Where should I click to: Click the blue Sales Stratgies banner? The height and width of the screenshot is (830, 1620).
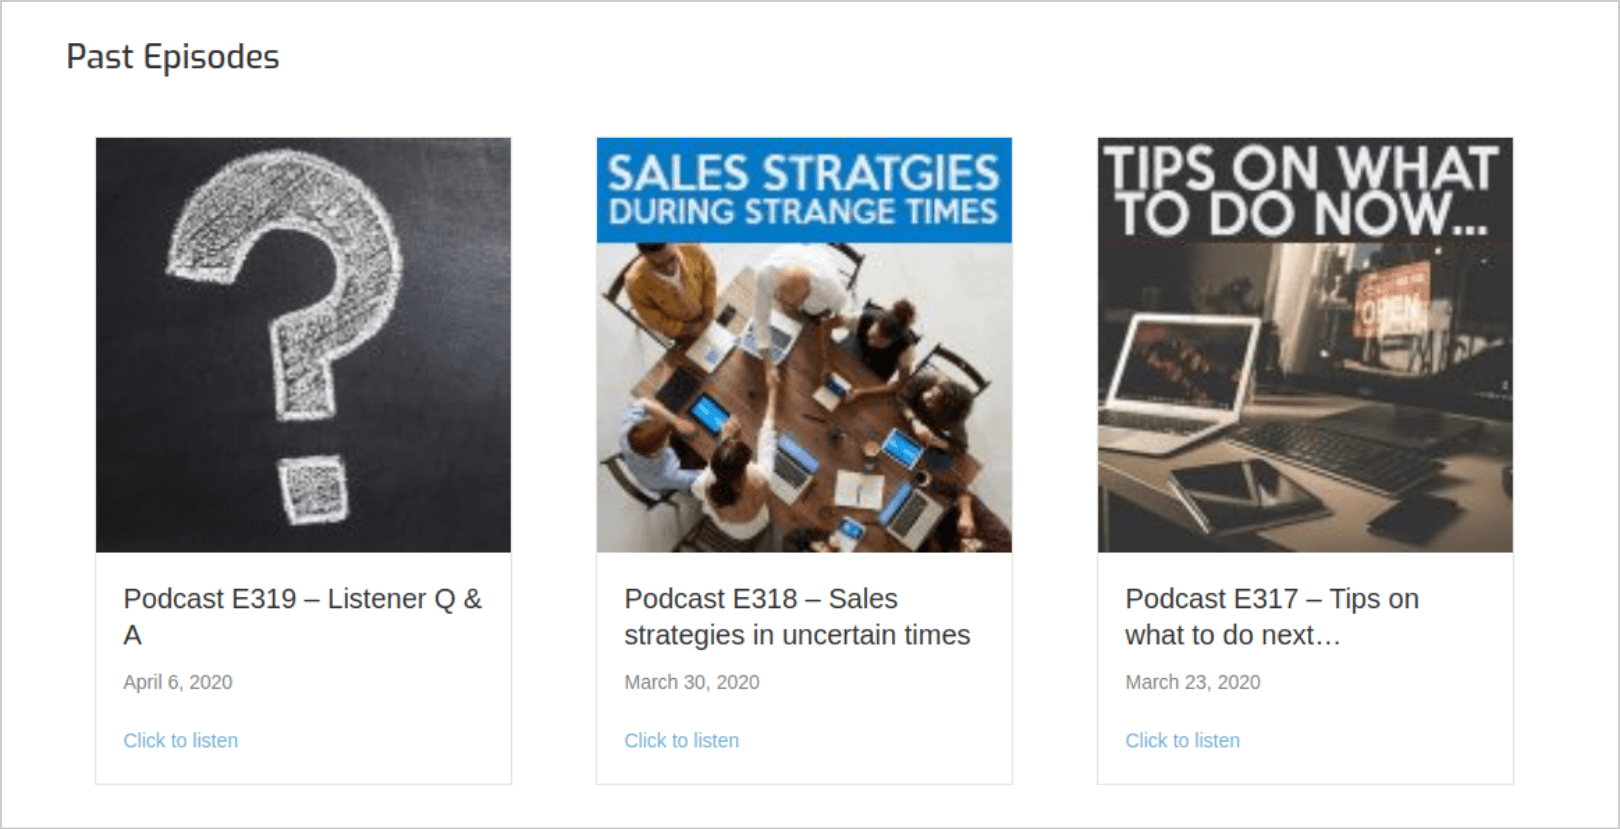[804, 190]
